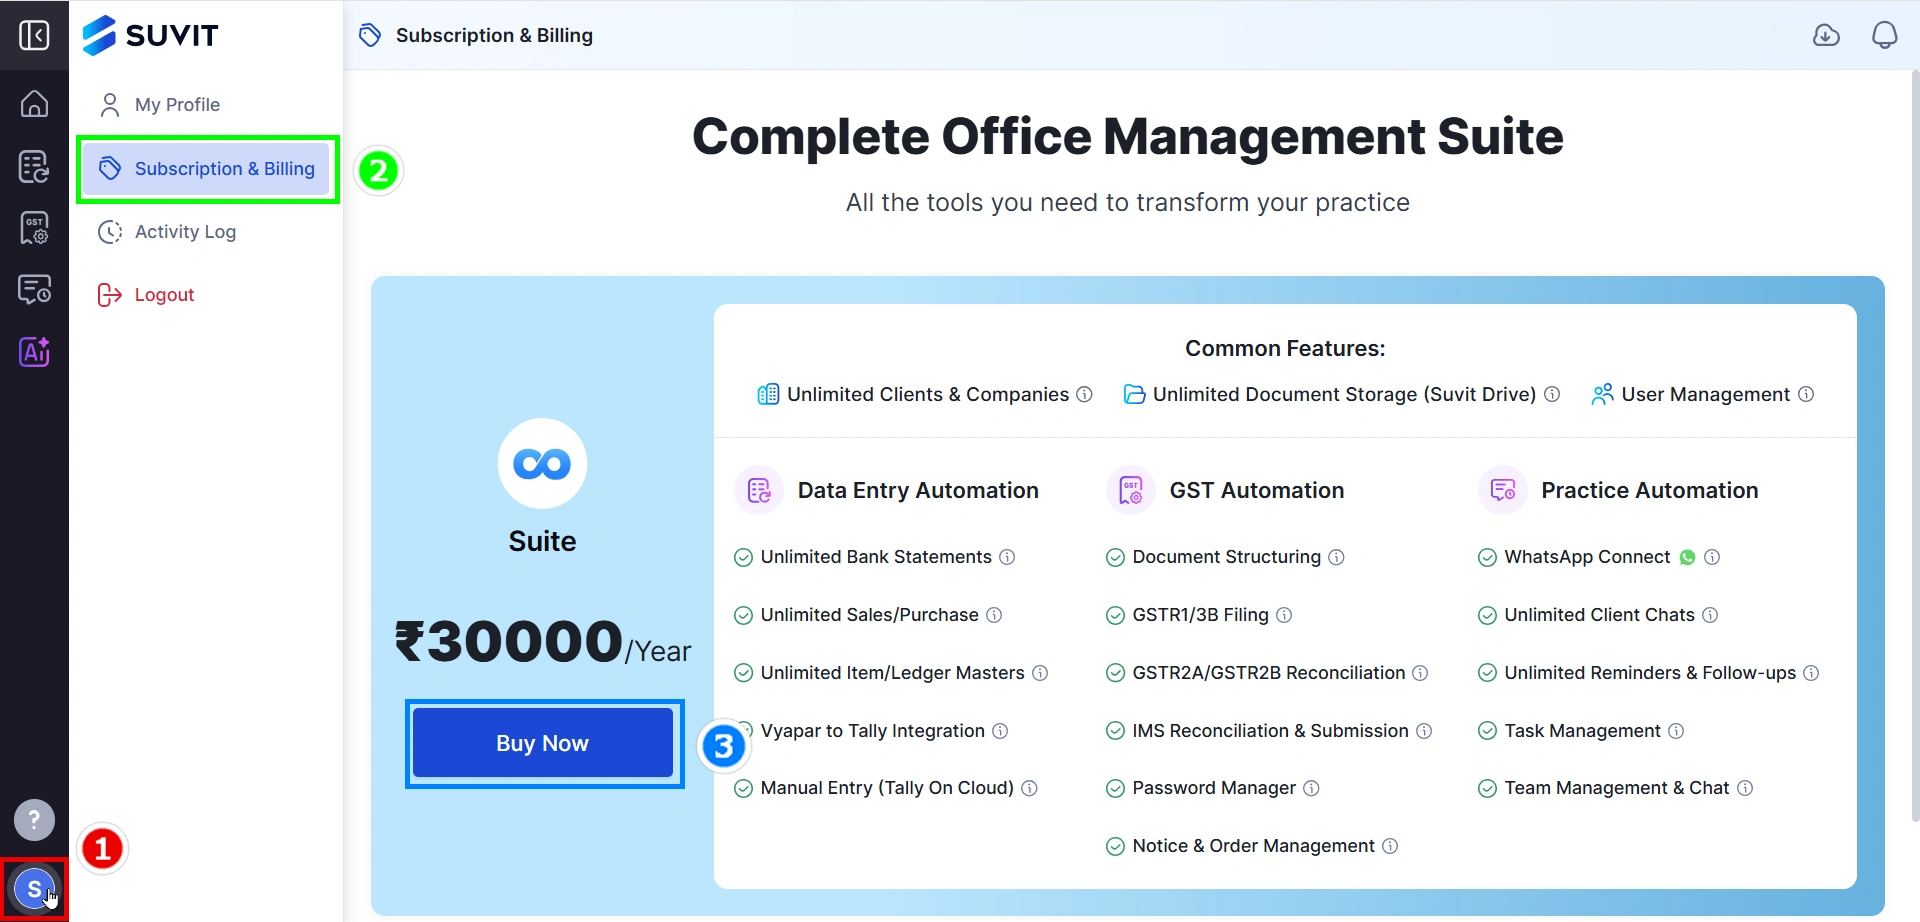Open the Home icon in sidebar
Viewport: 1920px width, 922px height.
(34, 103)
